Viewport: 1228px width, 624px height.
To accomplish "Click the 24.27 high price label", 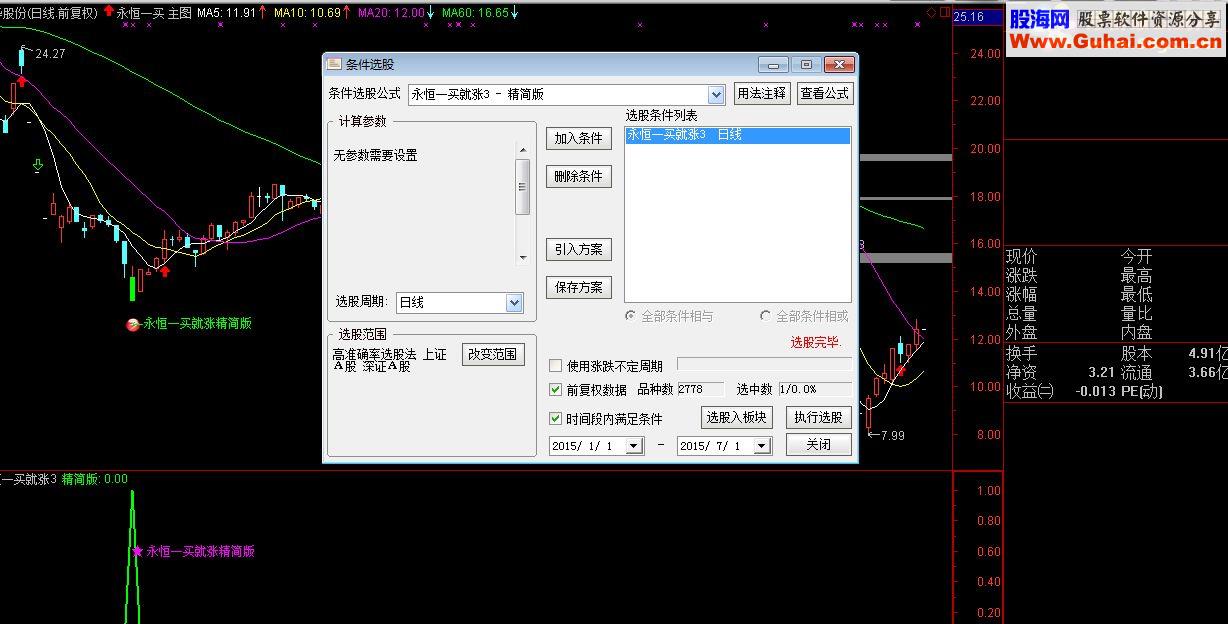I will click(50, 54).
